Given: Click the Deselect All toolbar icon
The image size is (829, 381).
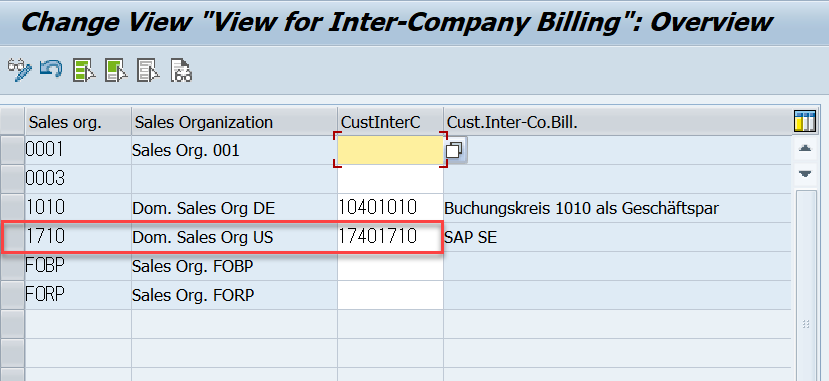Looking at the screenshot, I should 148,70.
